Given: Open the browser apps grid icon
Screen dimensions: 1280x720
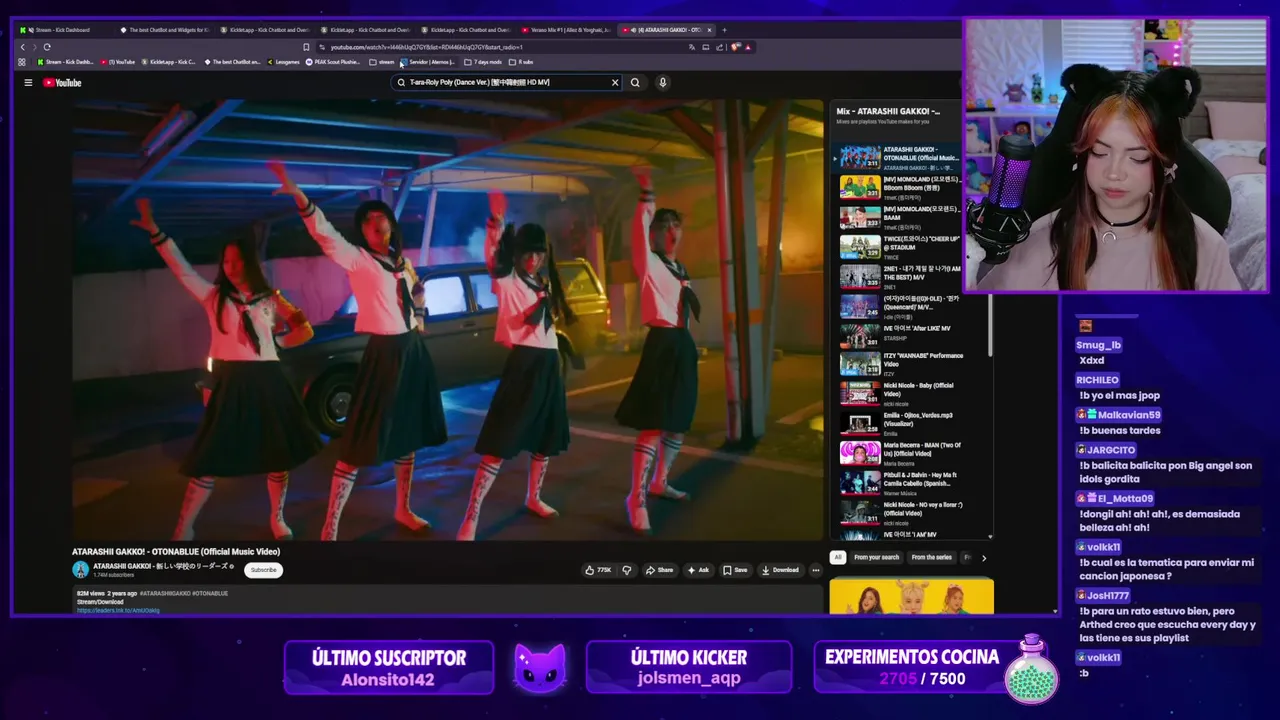Looking at the screenshot, I should [22, 62].
